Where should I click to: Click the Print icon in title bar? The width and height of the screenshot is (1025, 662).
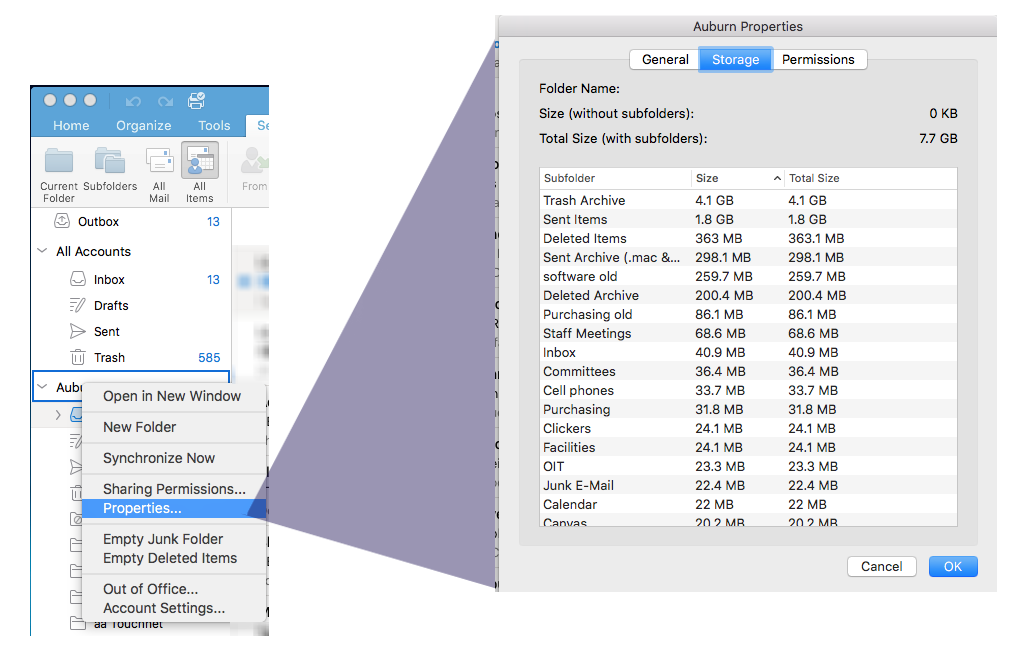point(196,101)
